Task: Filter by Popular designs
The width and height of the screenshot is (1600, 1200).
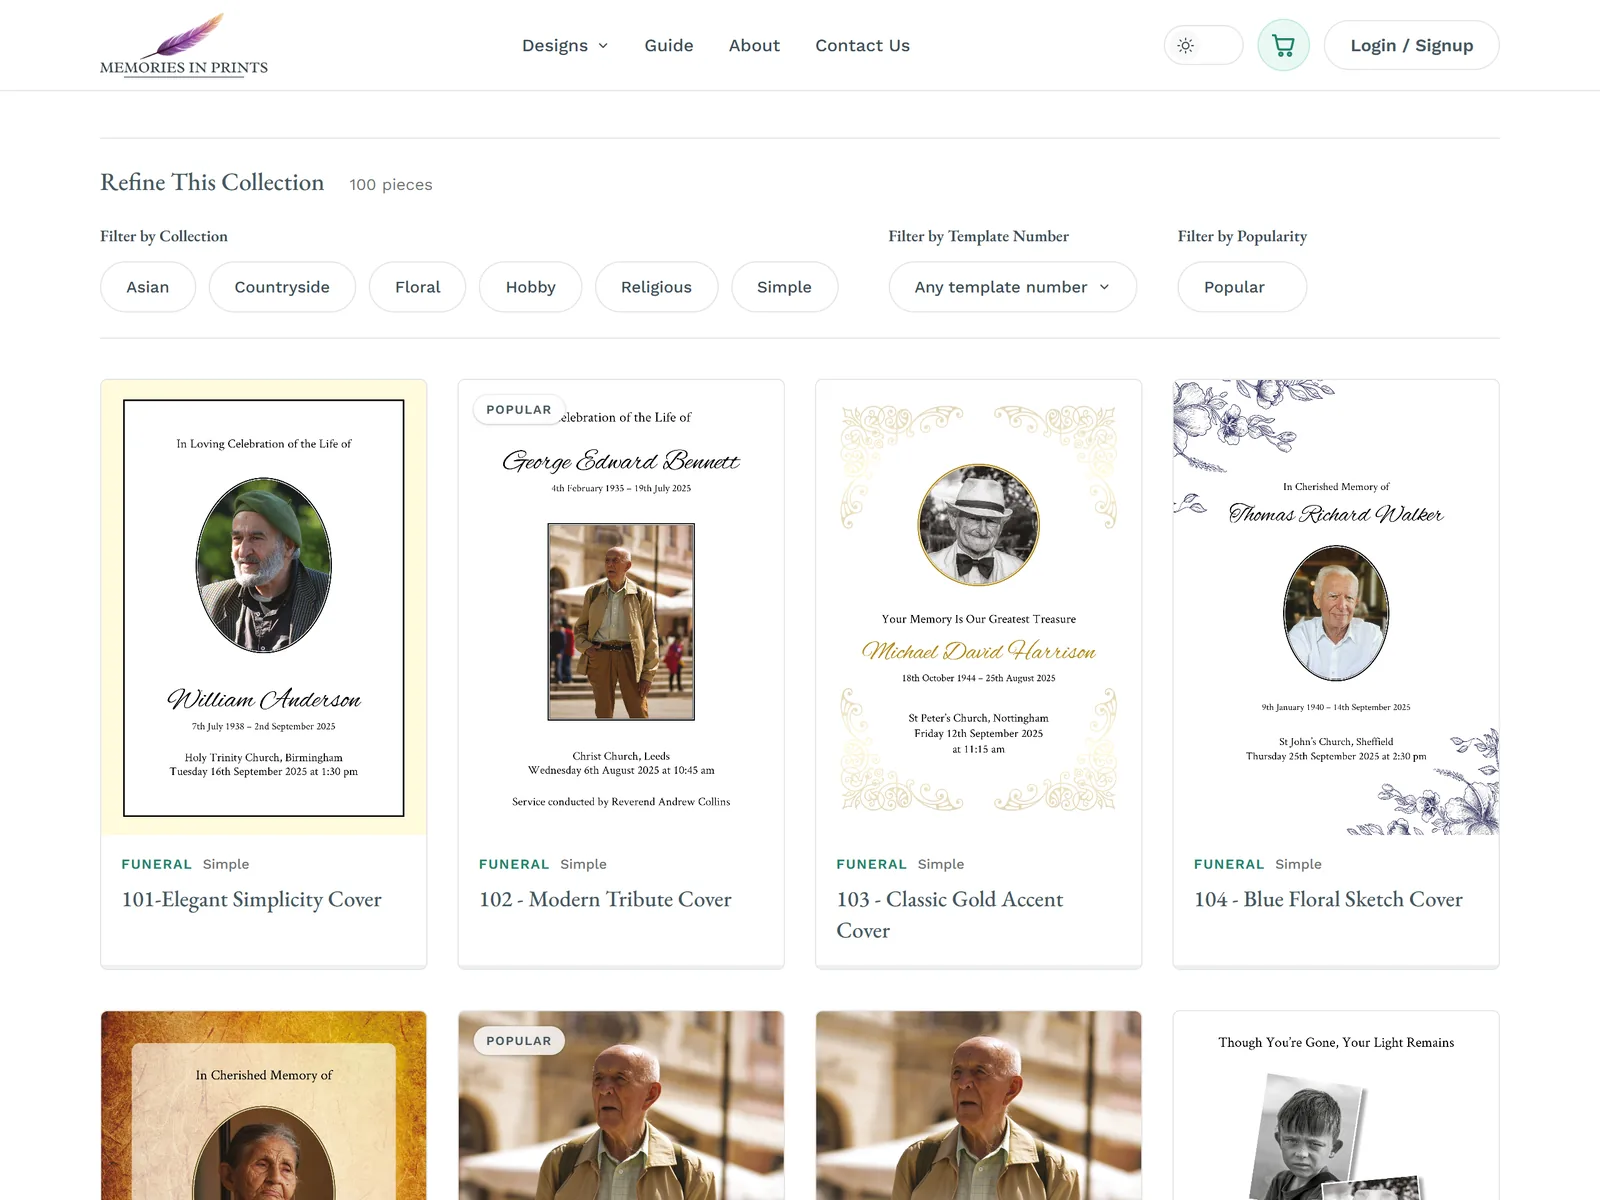Action: pos(1242,287)
